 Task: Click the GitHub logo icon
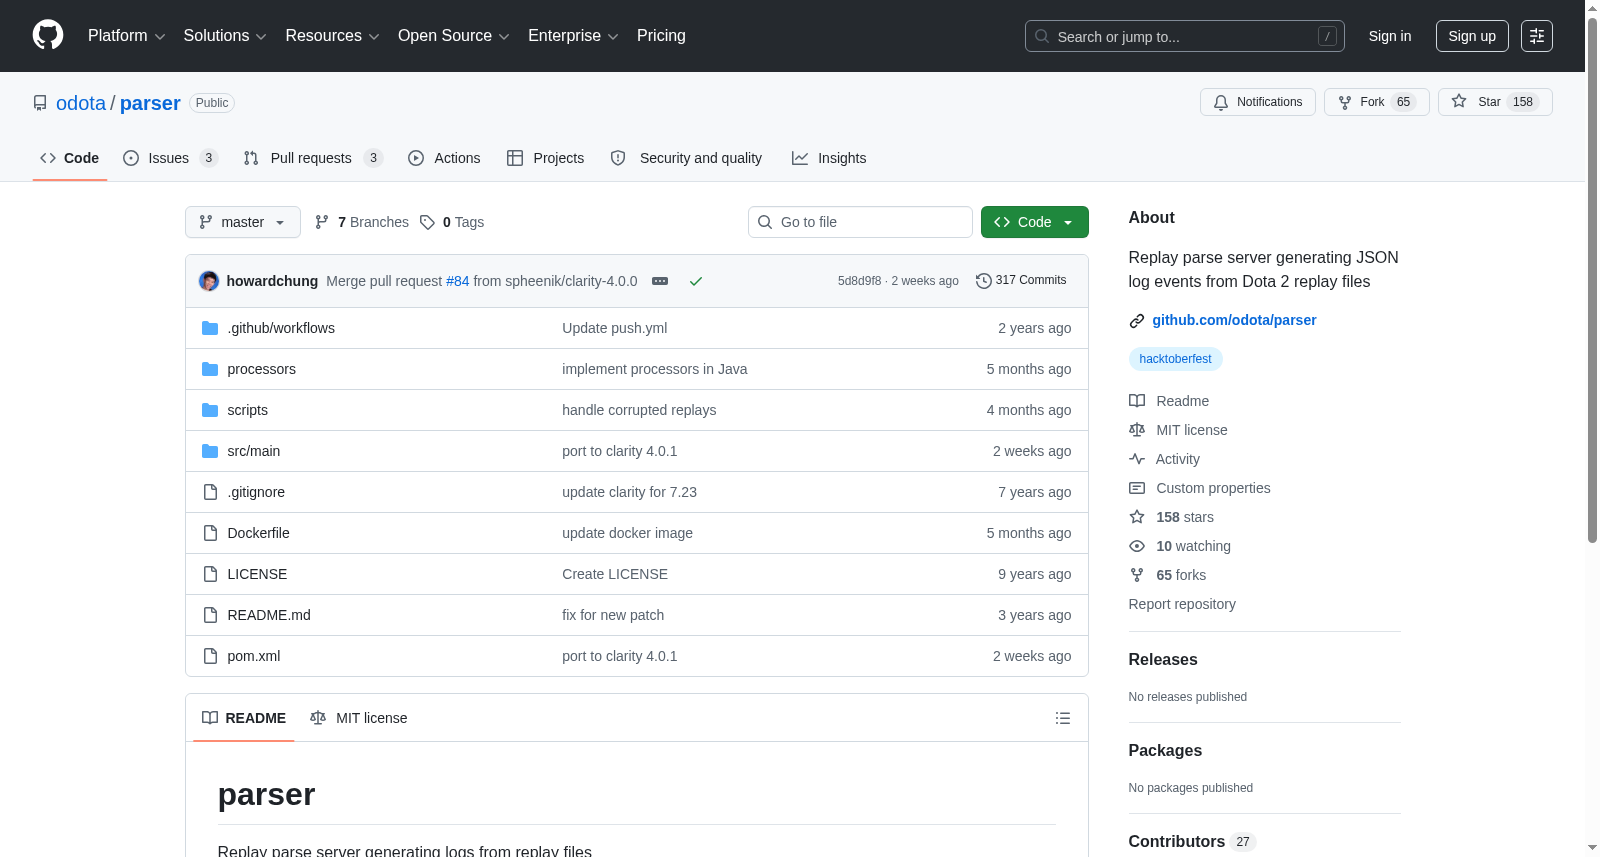coord(48,35)
